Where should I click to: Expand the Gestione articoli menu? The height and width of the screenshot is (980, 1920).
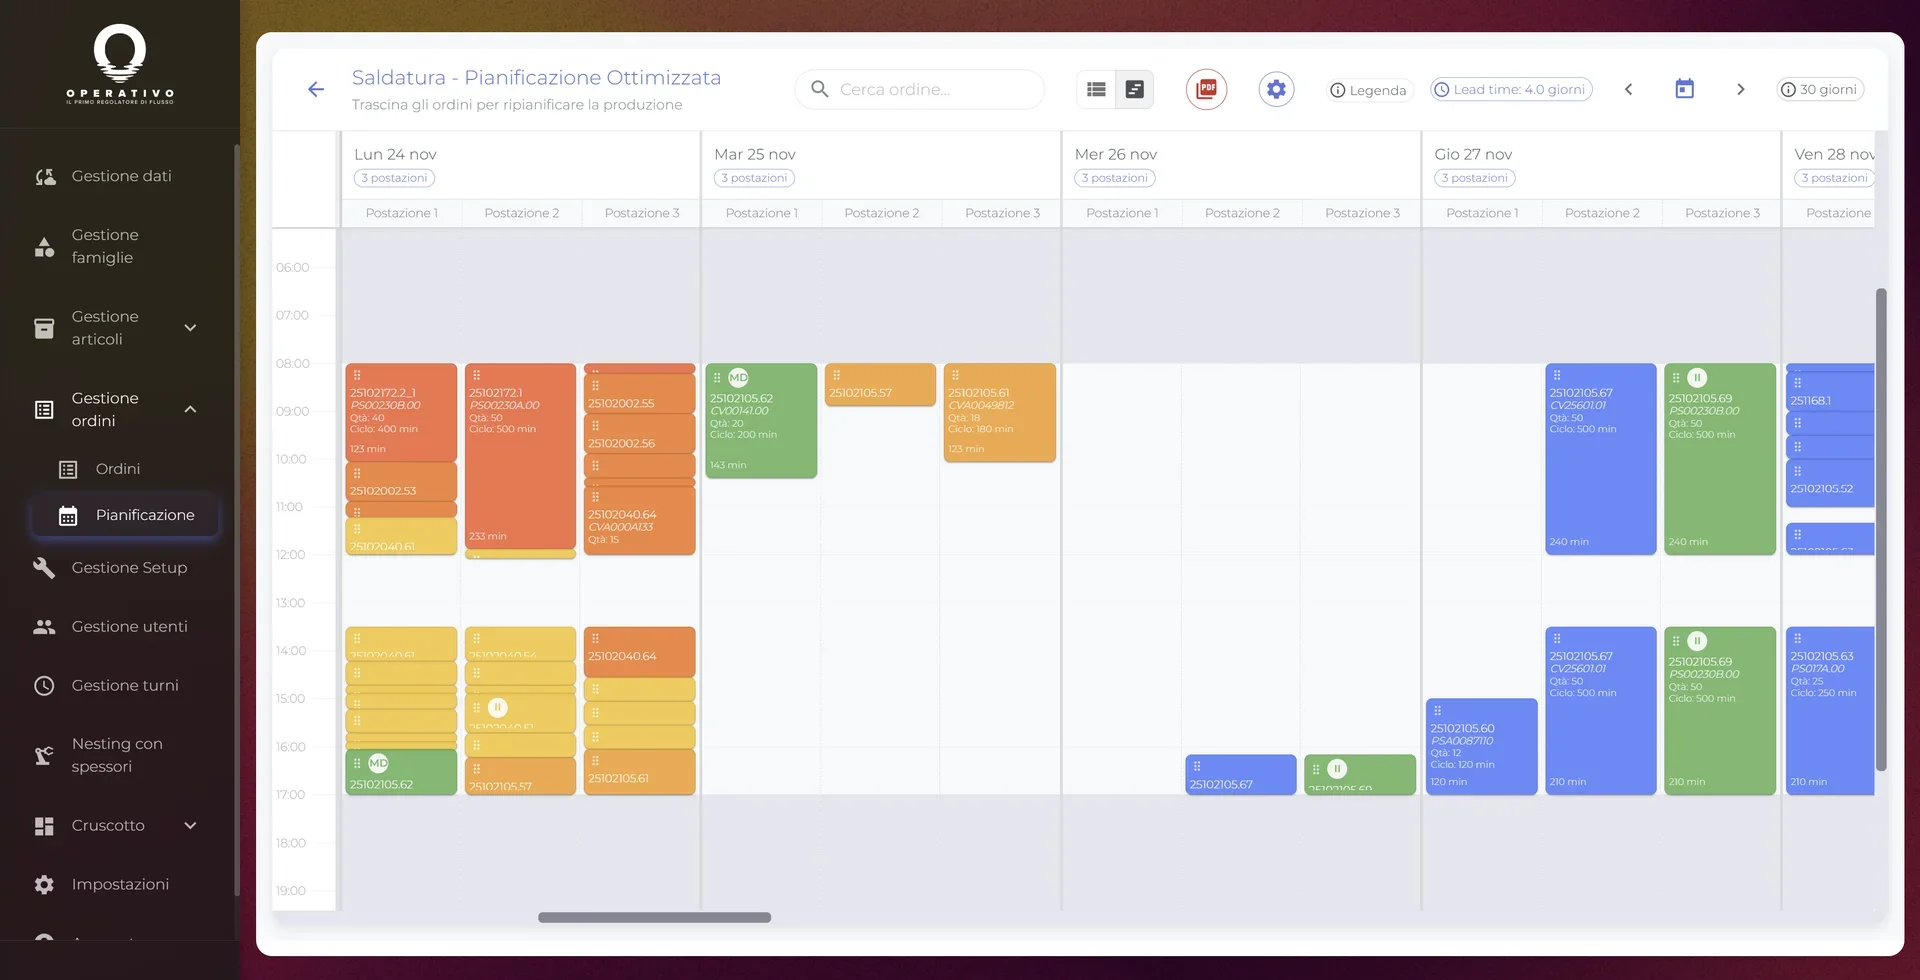click(x=190, y=327)
